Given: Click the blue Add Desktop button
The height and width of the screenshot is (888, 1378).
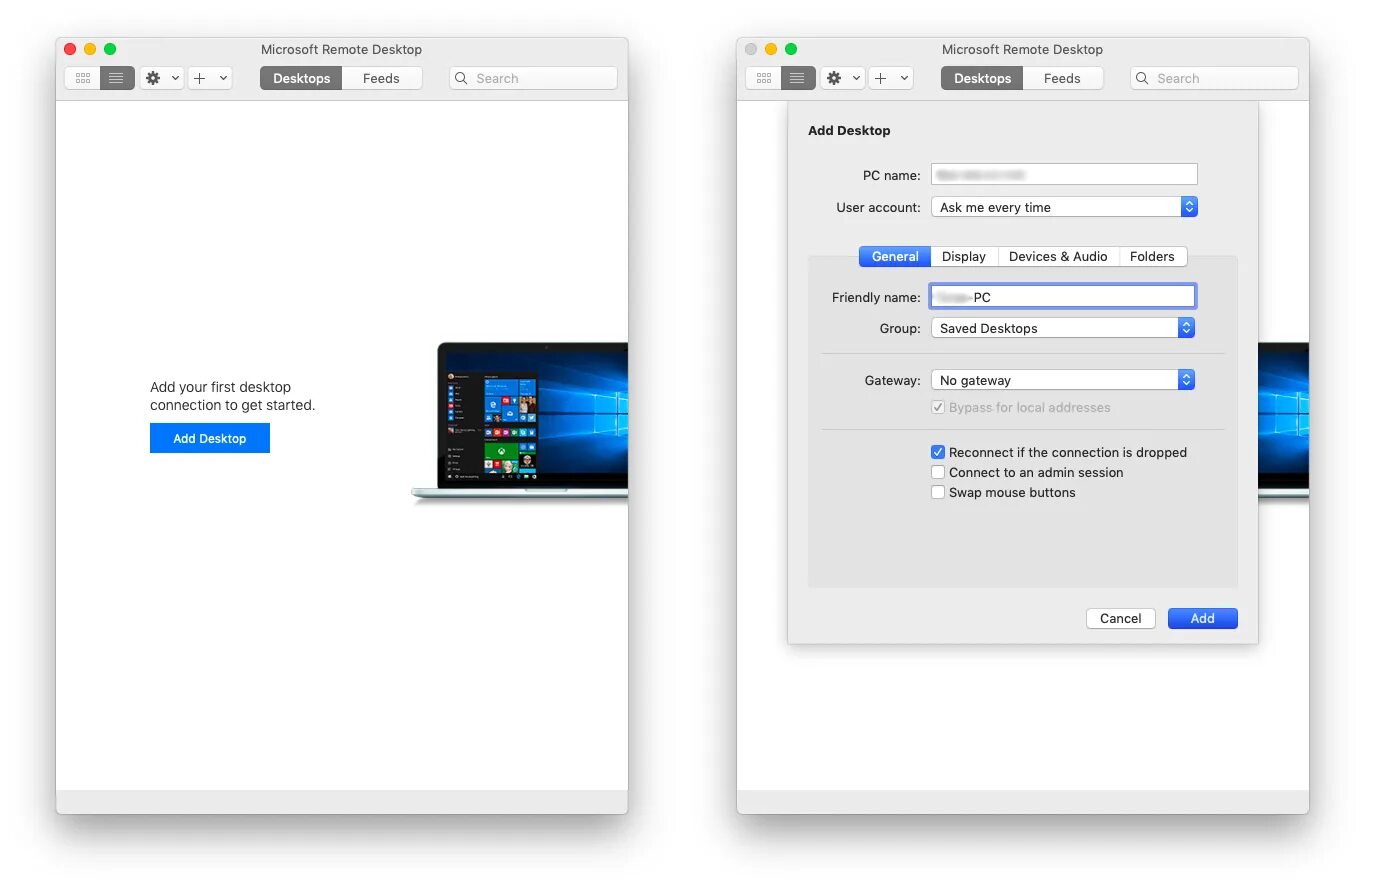Looking at the screenshot, I should tap(210, 438).
